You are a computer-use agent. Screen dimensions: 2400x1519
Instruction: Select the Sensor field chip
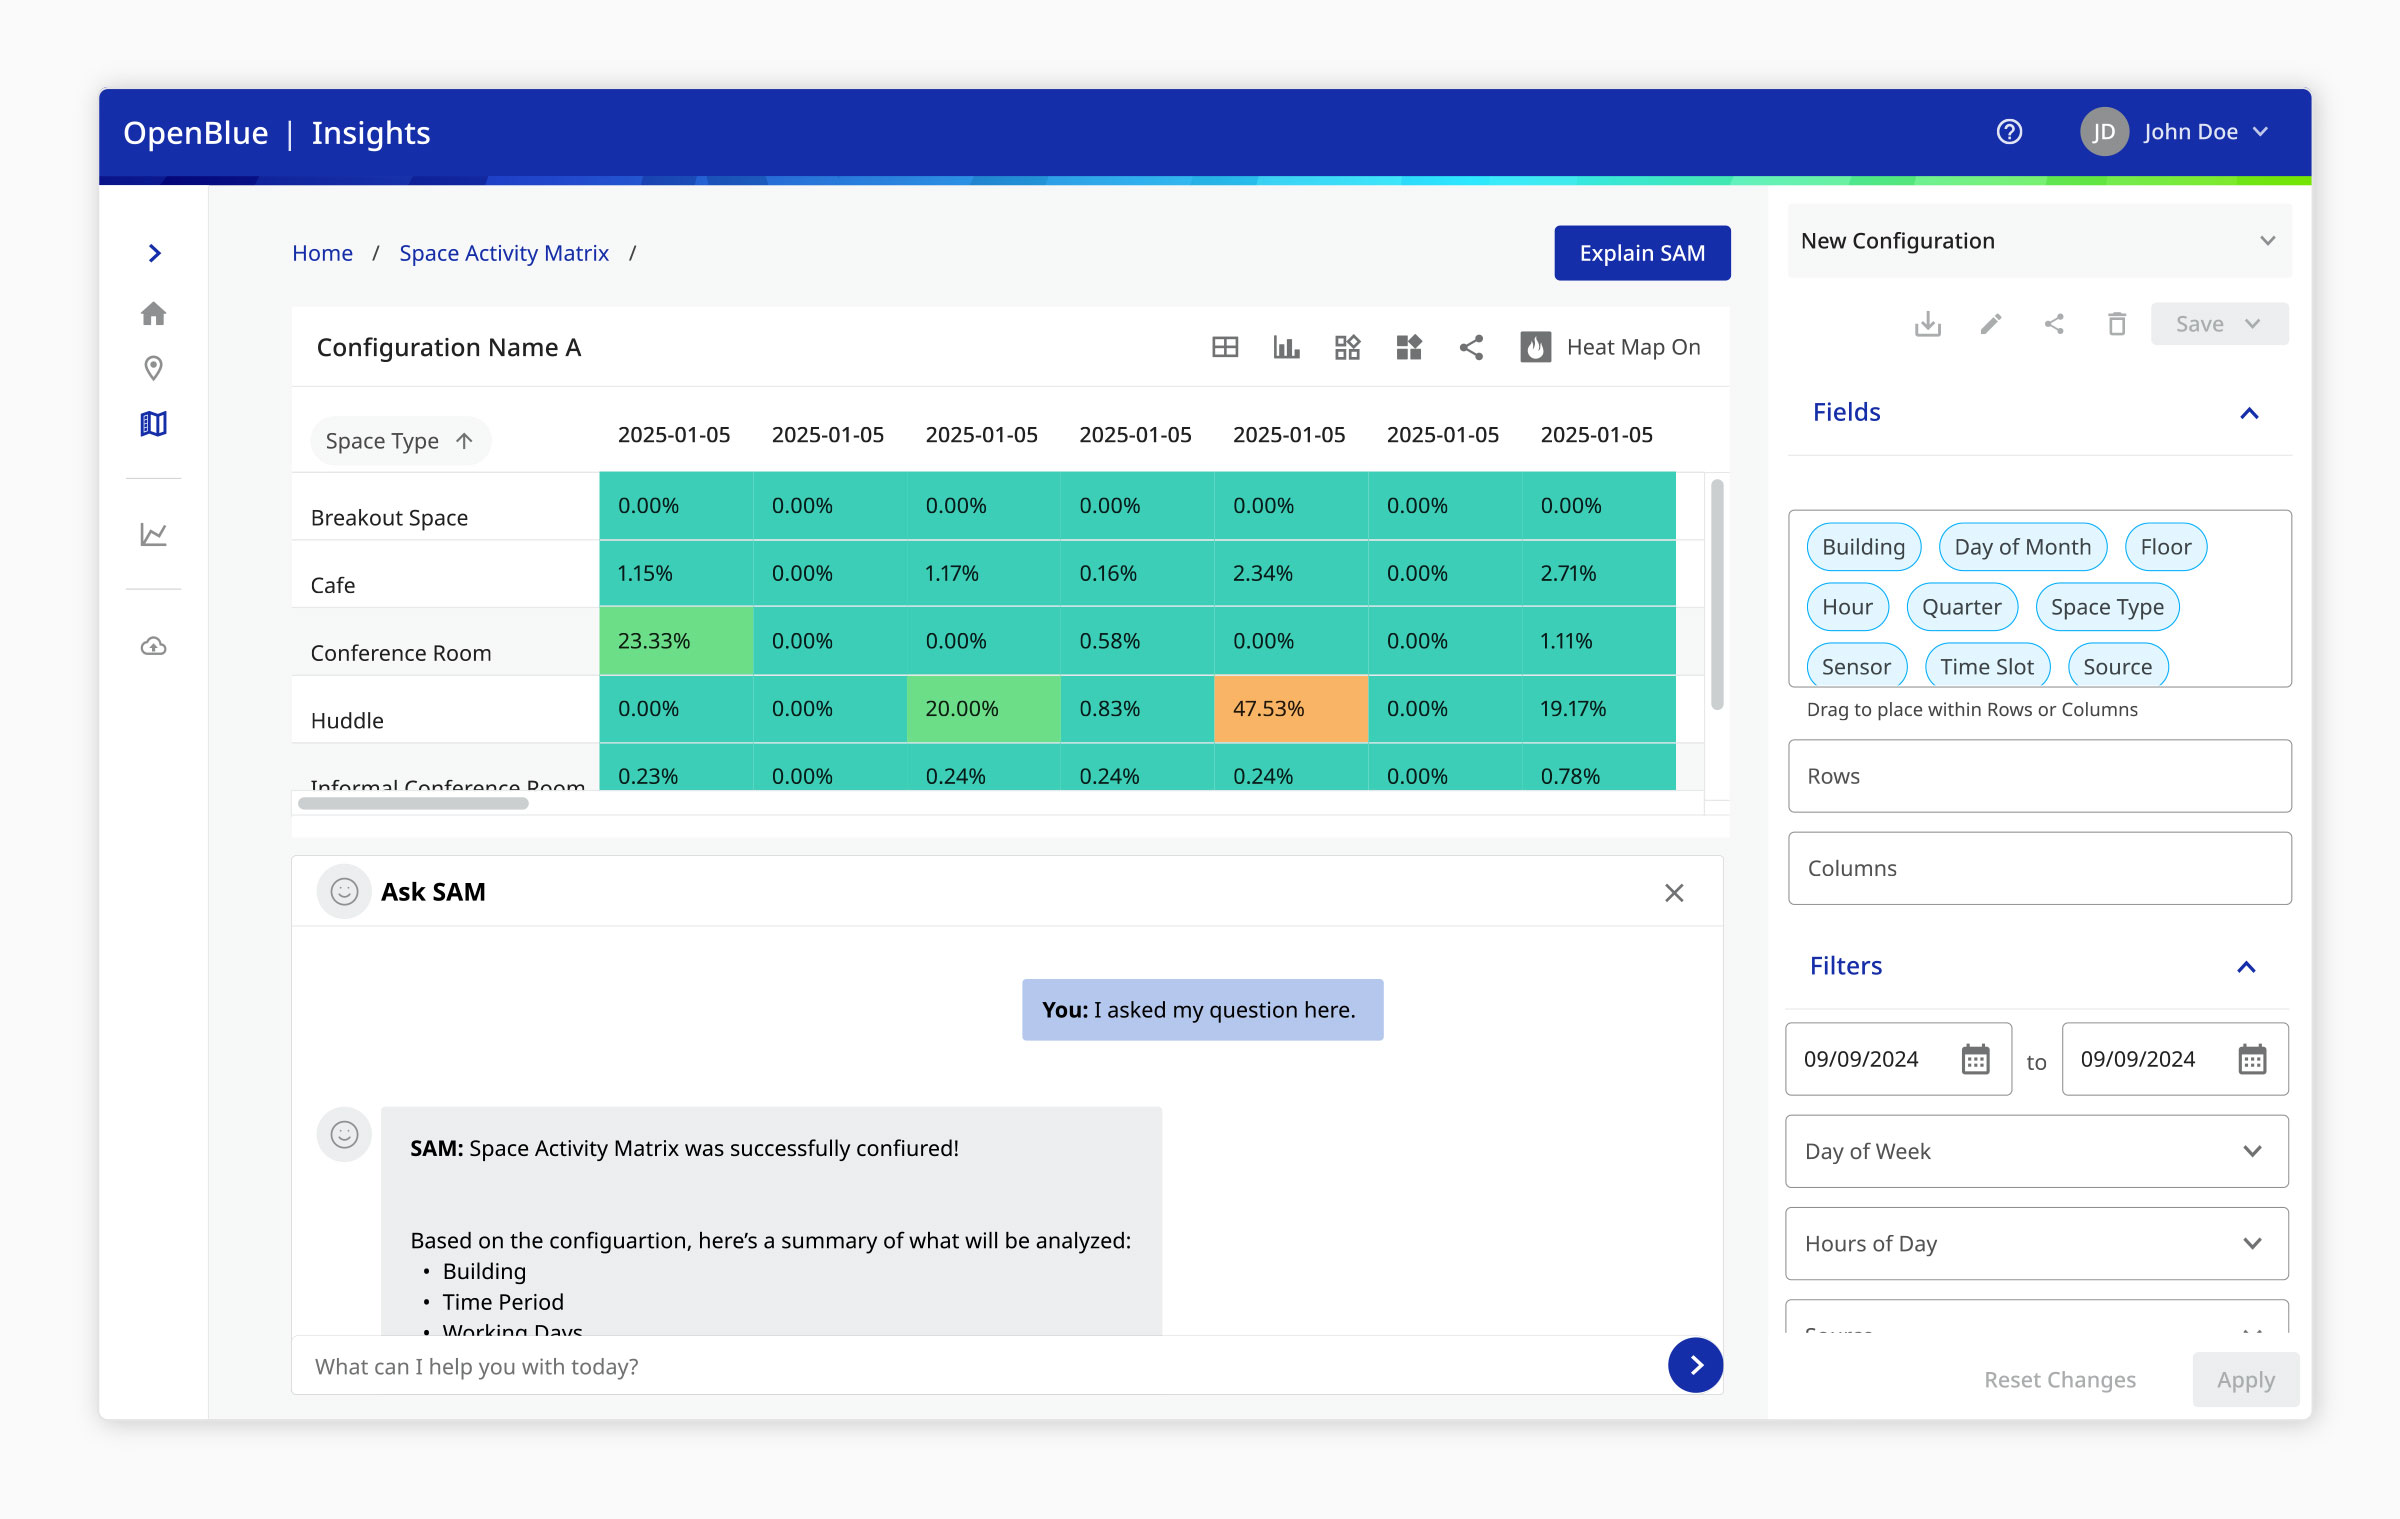(x=1856, y=666)
